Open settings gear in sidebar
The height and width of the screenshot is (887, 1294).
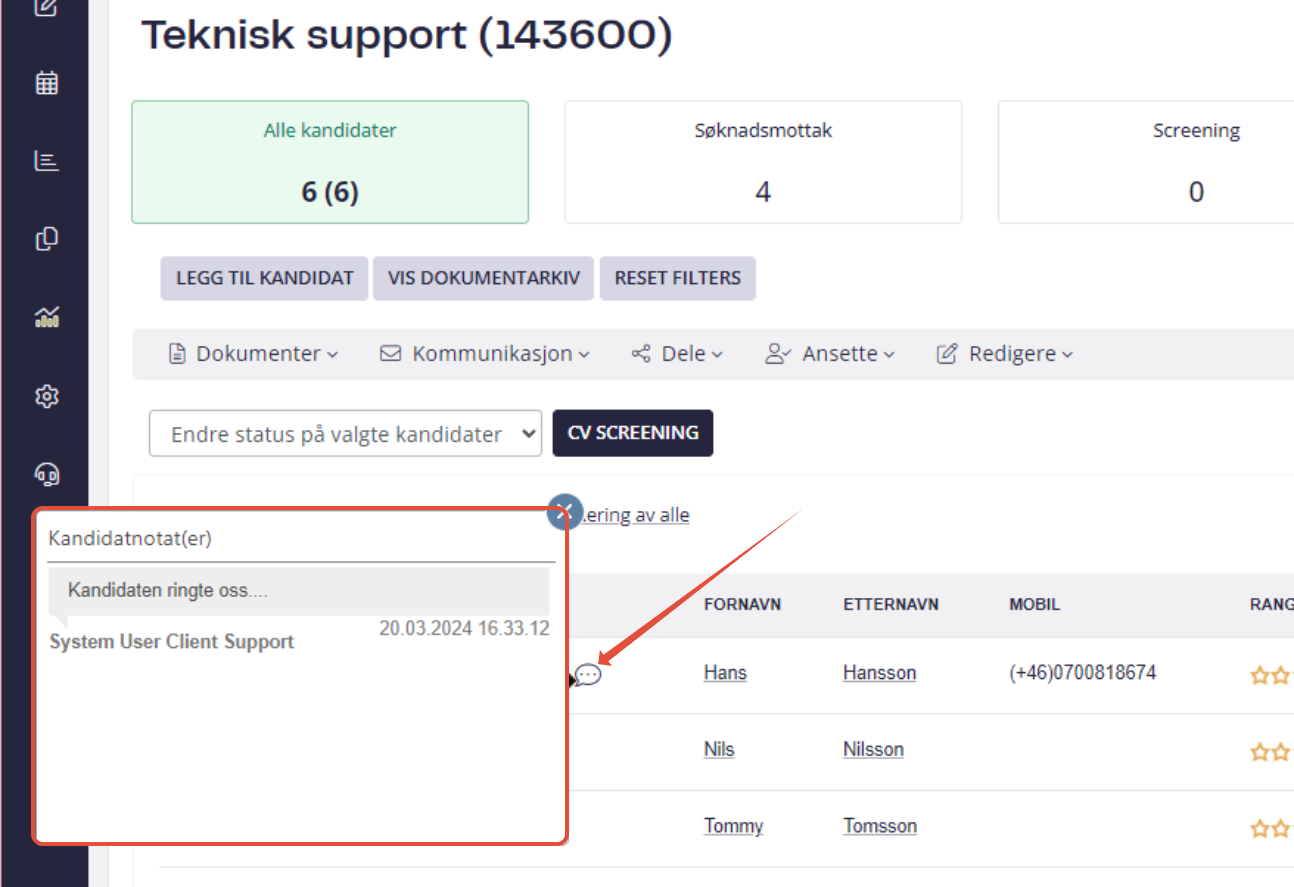point(46,396)
